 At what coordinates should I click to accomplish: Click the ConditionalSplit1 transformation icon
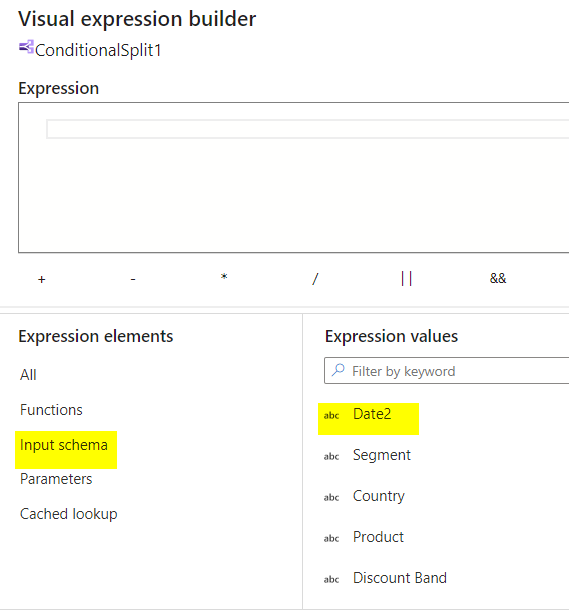[26, 47]
